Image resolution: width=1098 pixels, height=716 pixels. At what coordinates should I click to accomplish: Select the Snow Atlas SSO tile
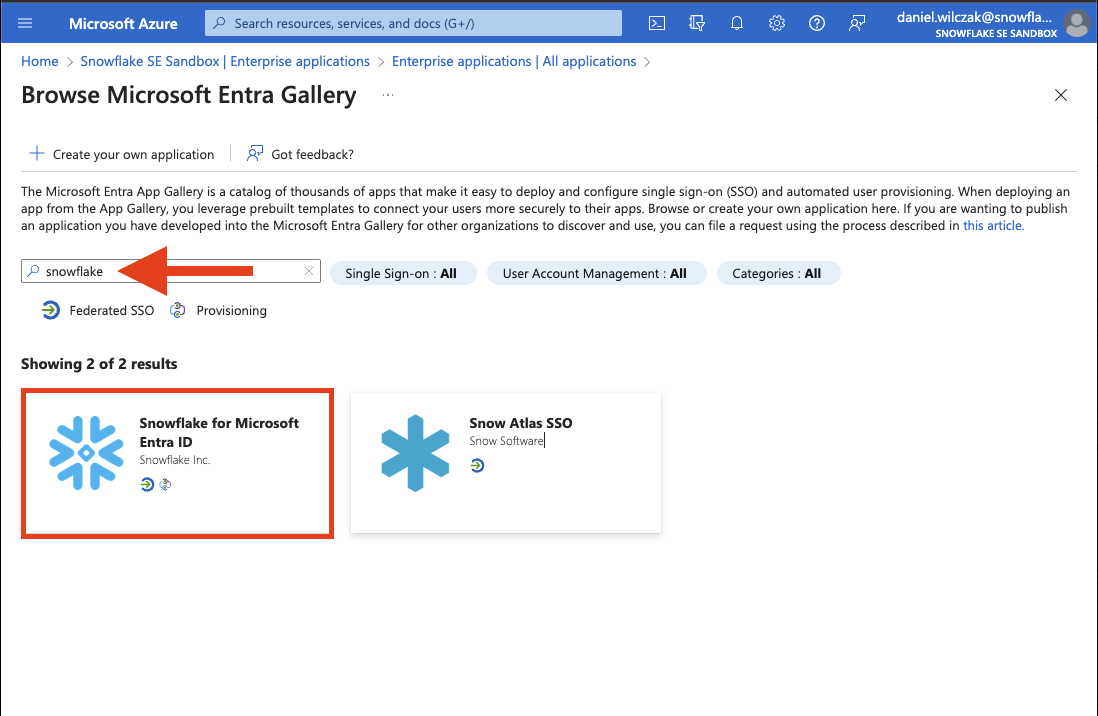click(505, 462)
